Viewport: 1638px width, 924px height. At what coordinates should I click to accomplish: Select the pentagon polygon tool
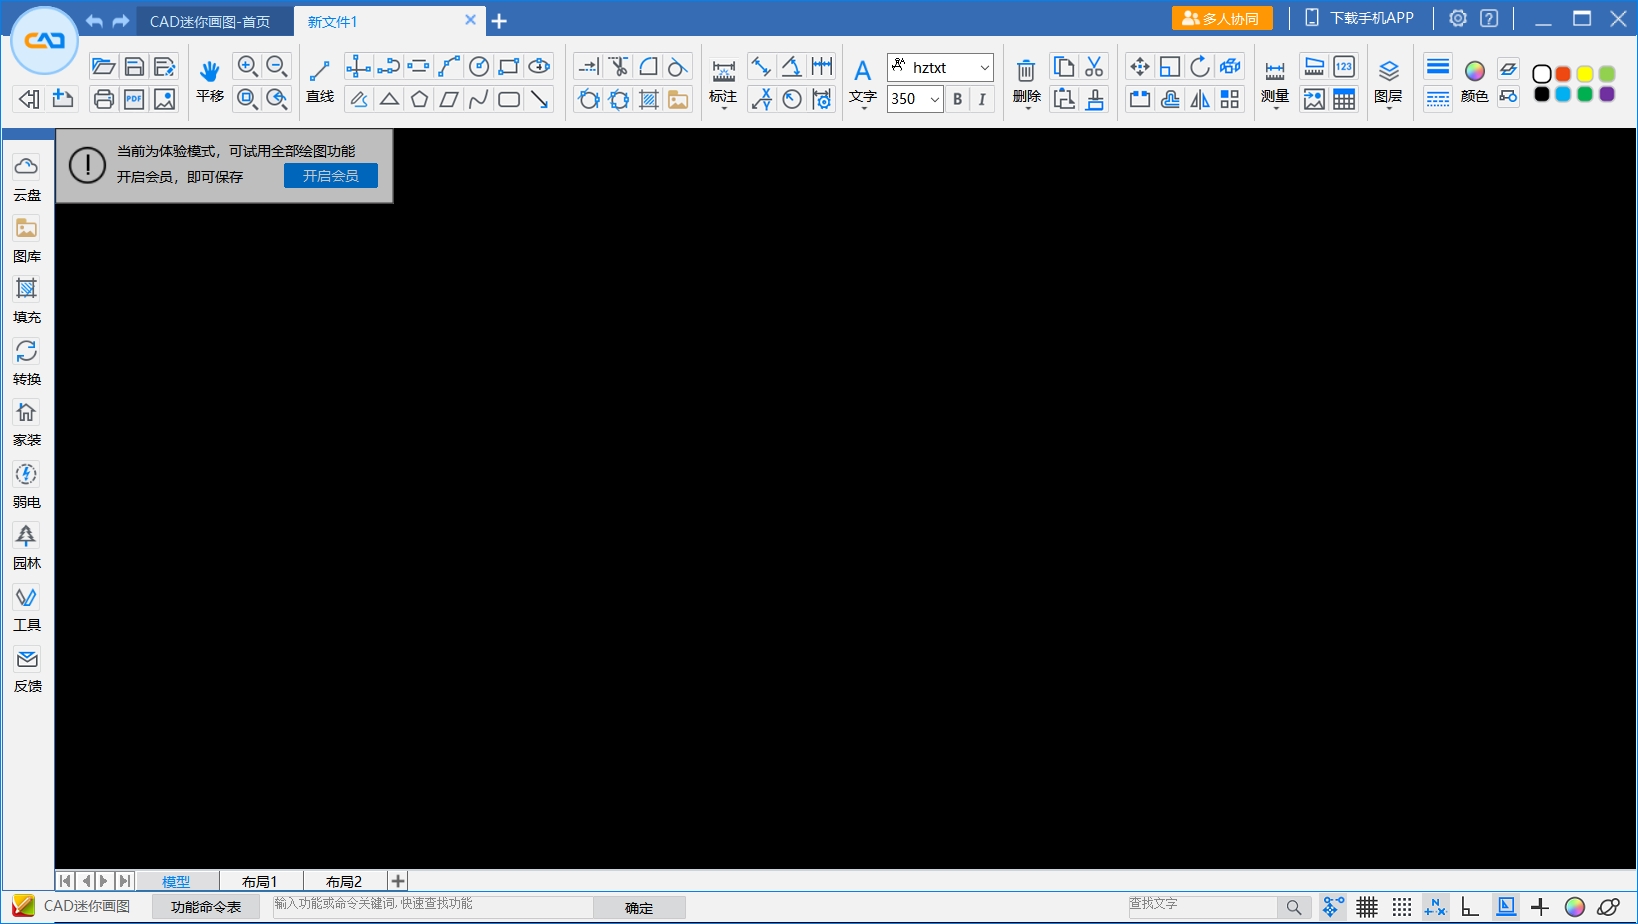click(419, 99)
